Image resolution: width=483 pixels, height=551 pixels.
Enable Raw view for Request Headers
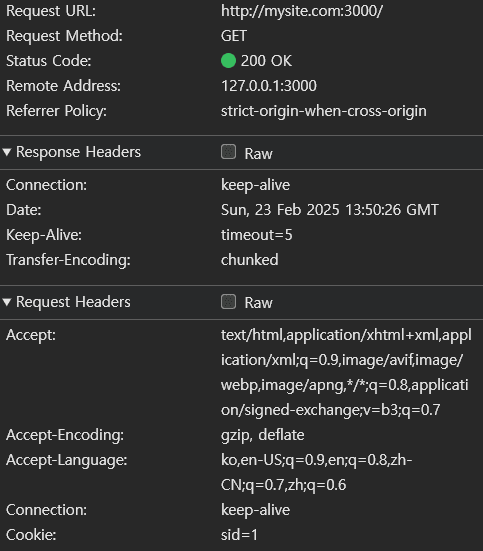228,302
